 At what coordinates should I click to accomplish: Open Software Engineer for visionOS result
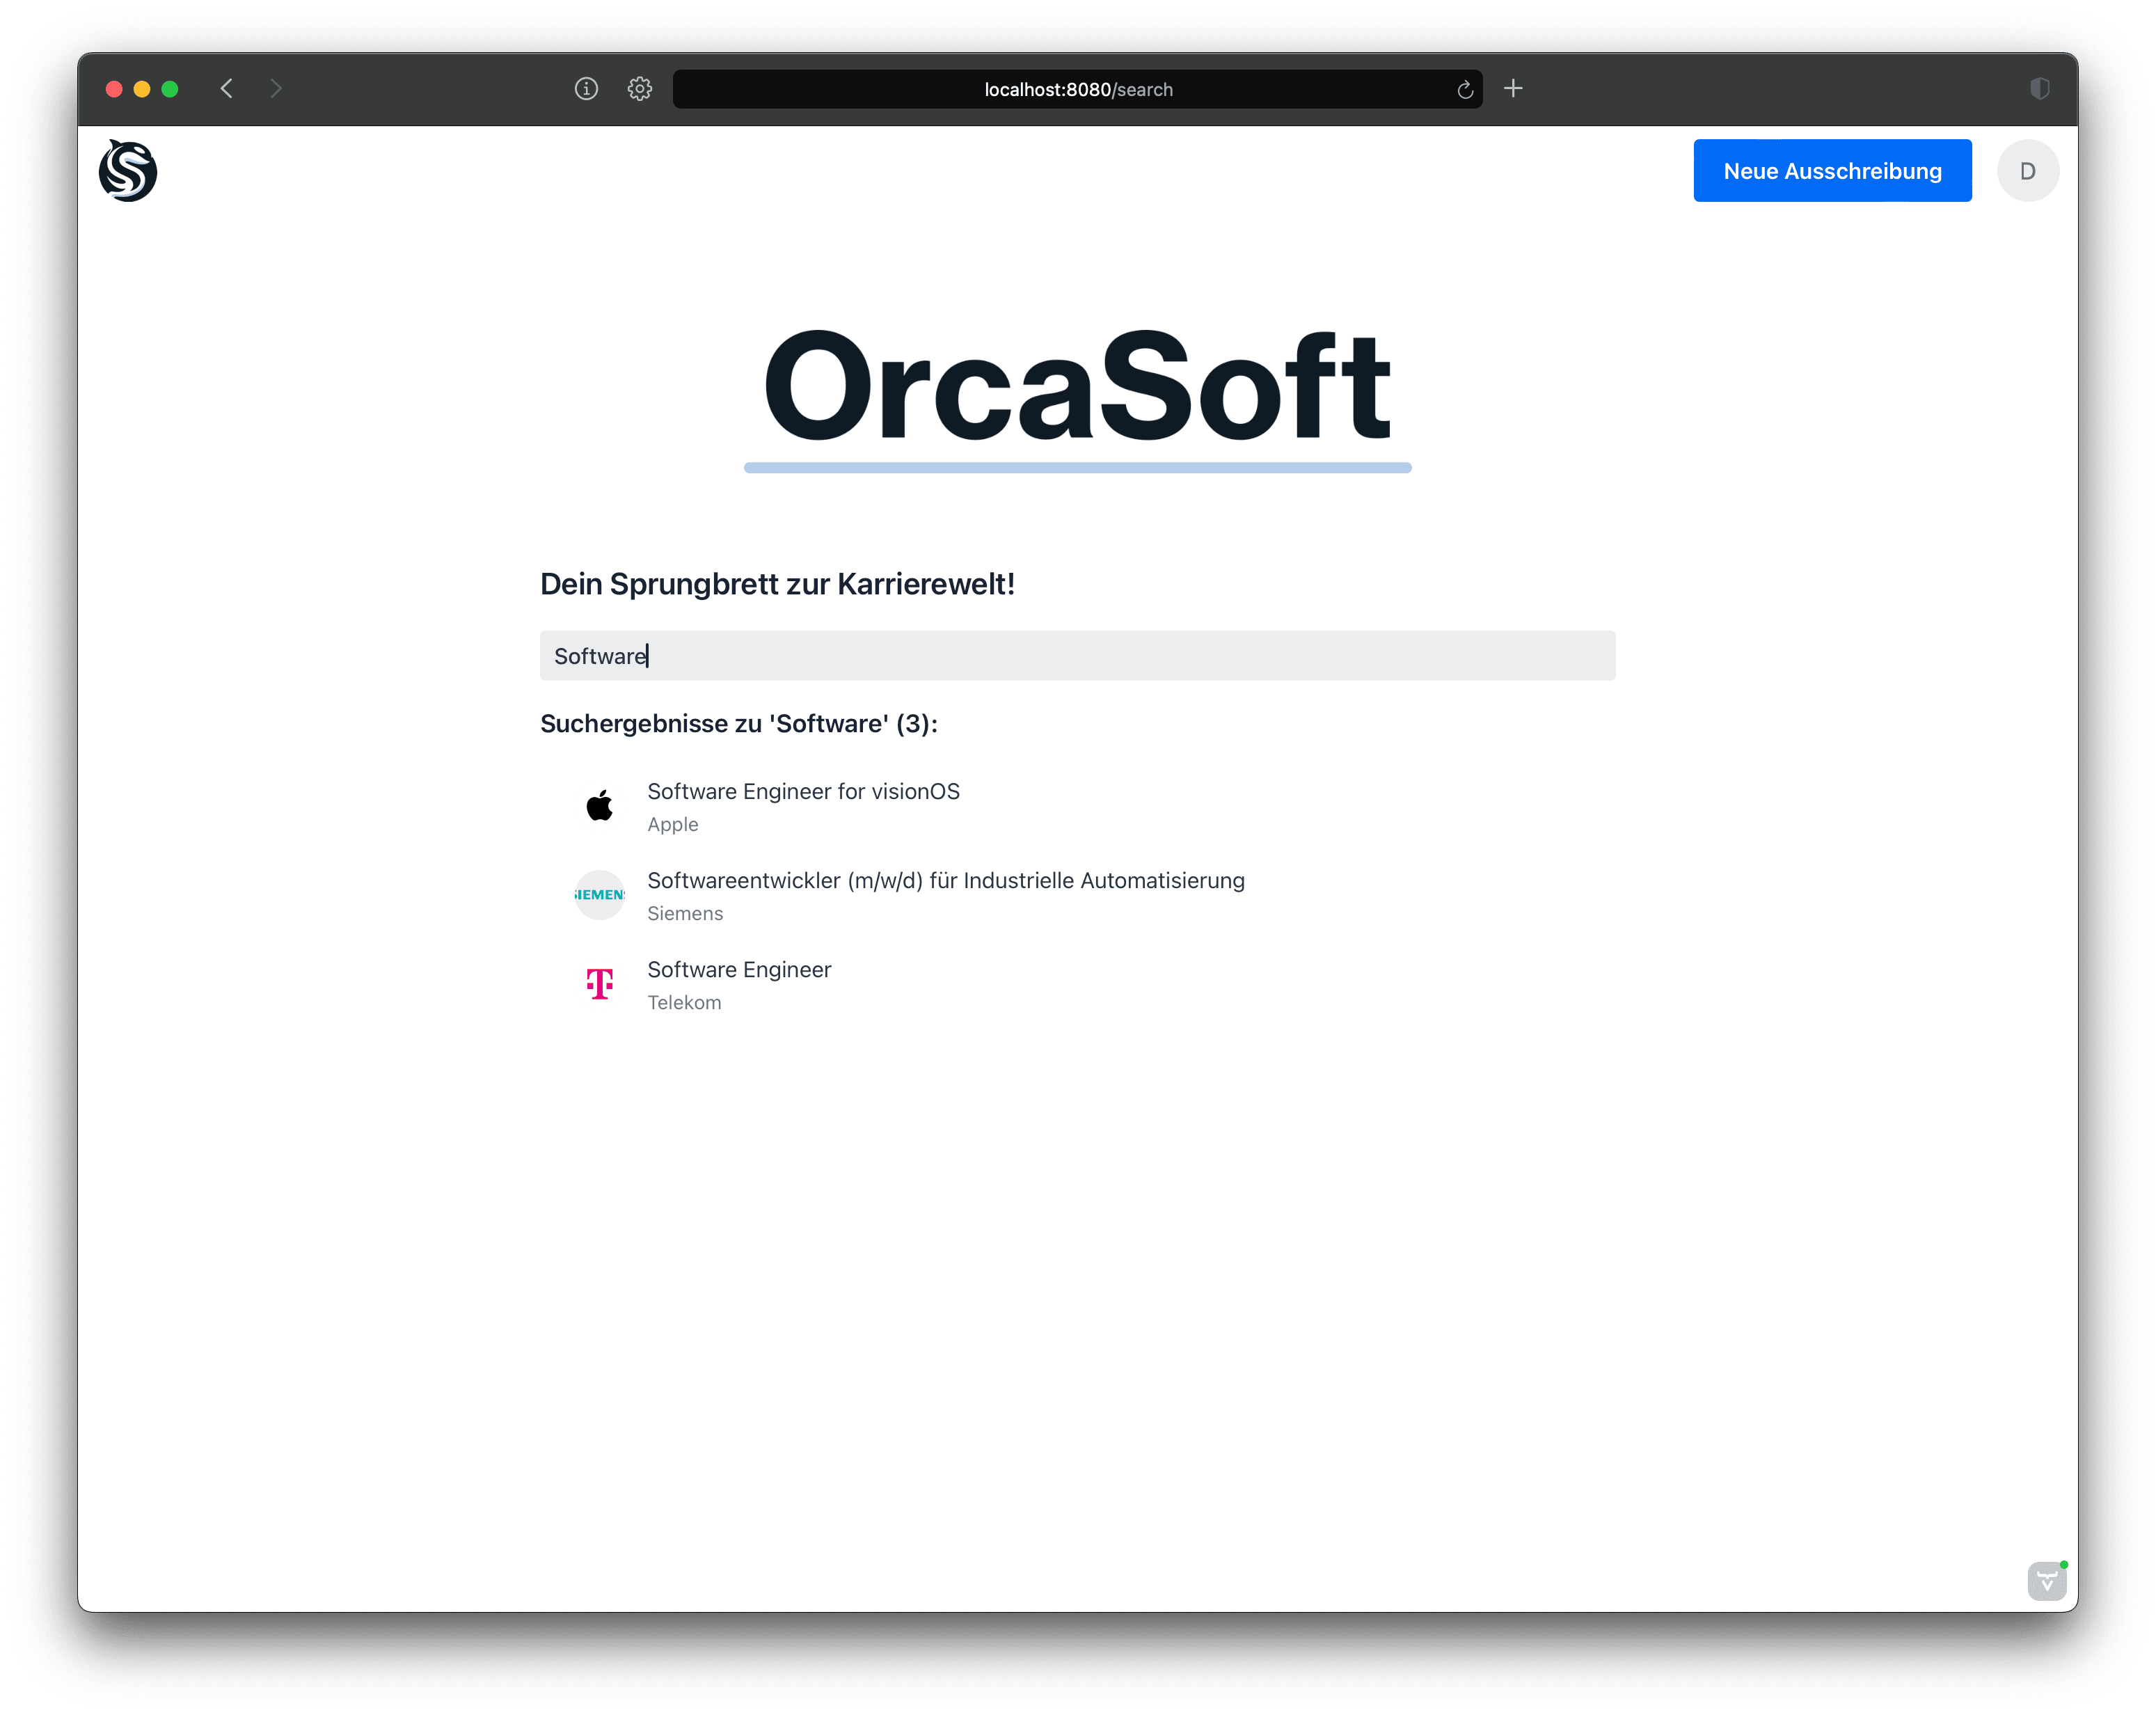tap(803, 792)
